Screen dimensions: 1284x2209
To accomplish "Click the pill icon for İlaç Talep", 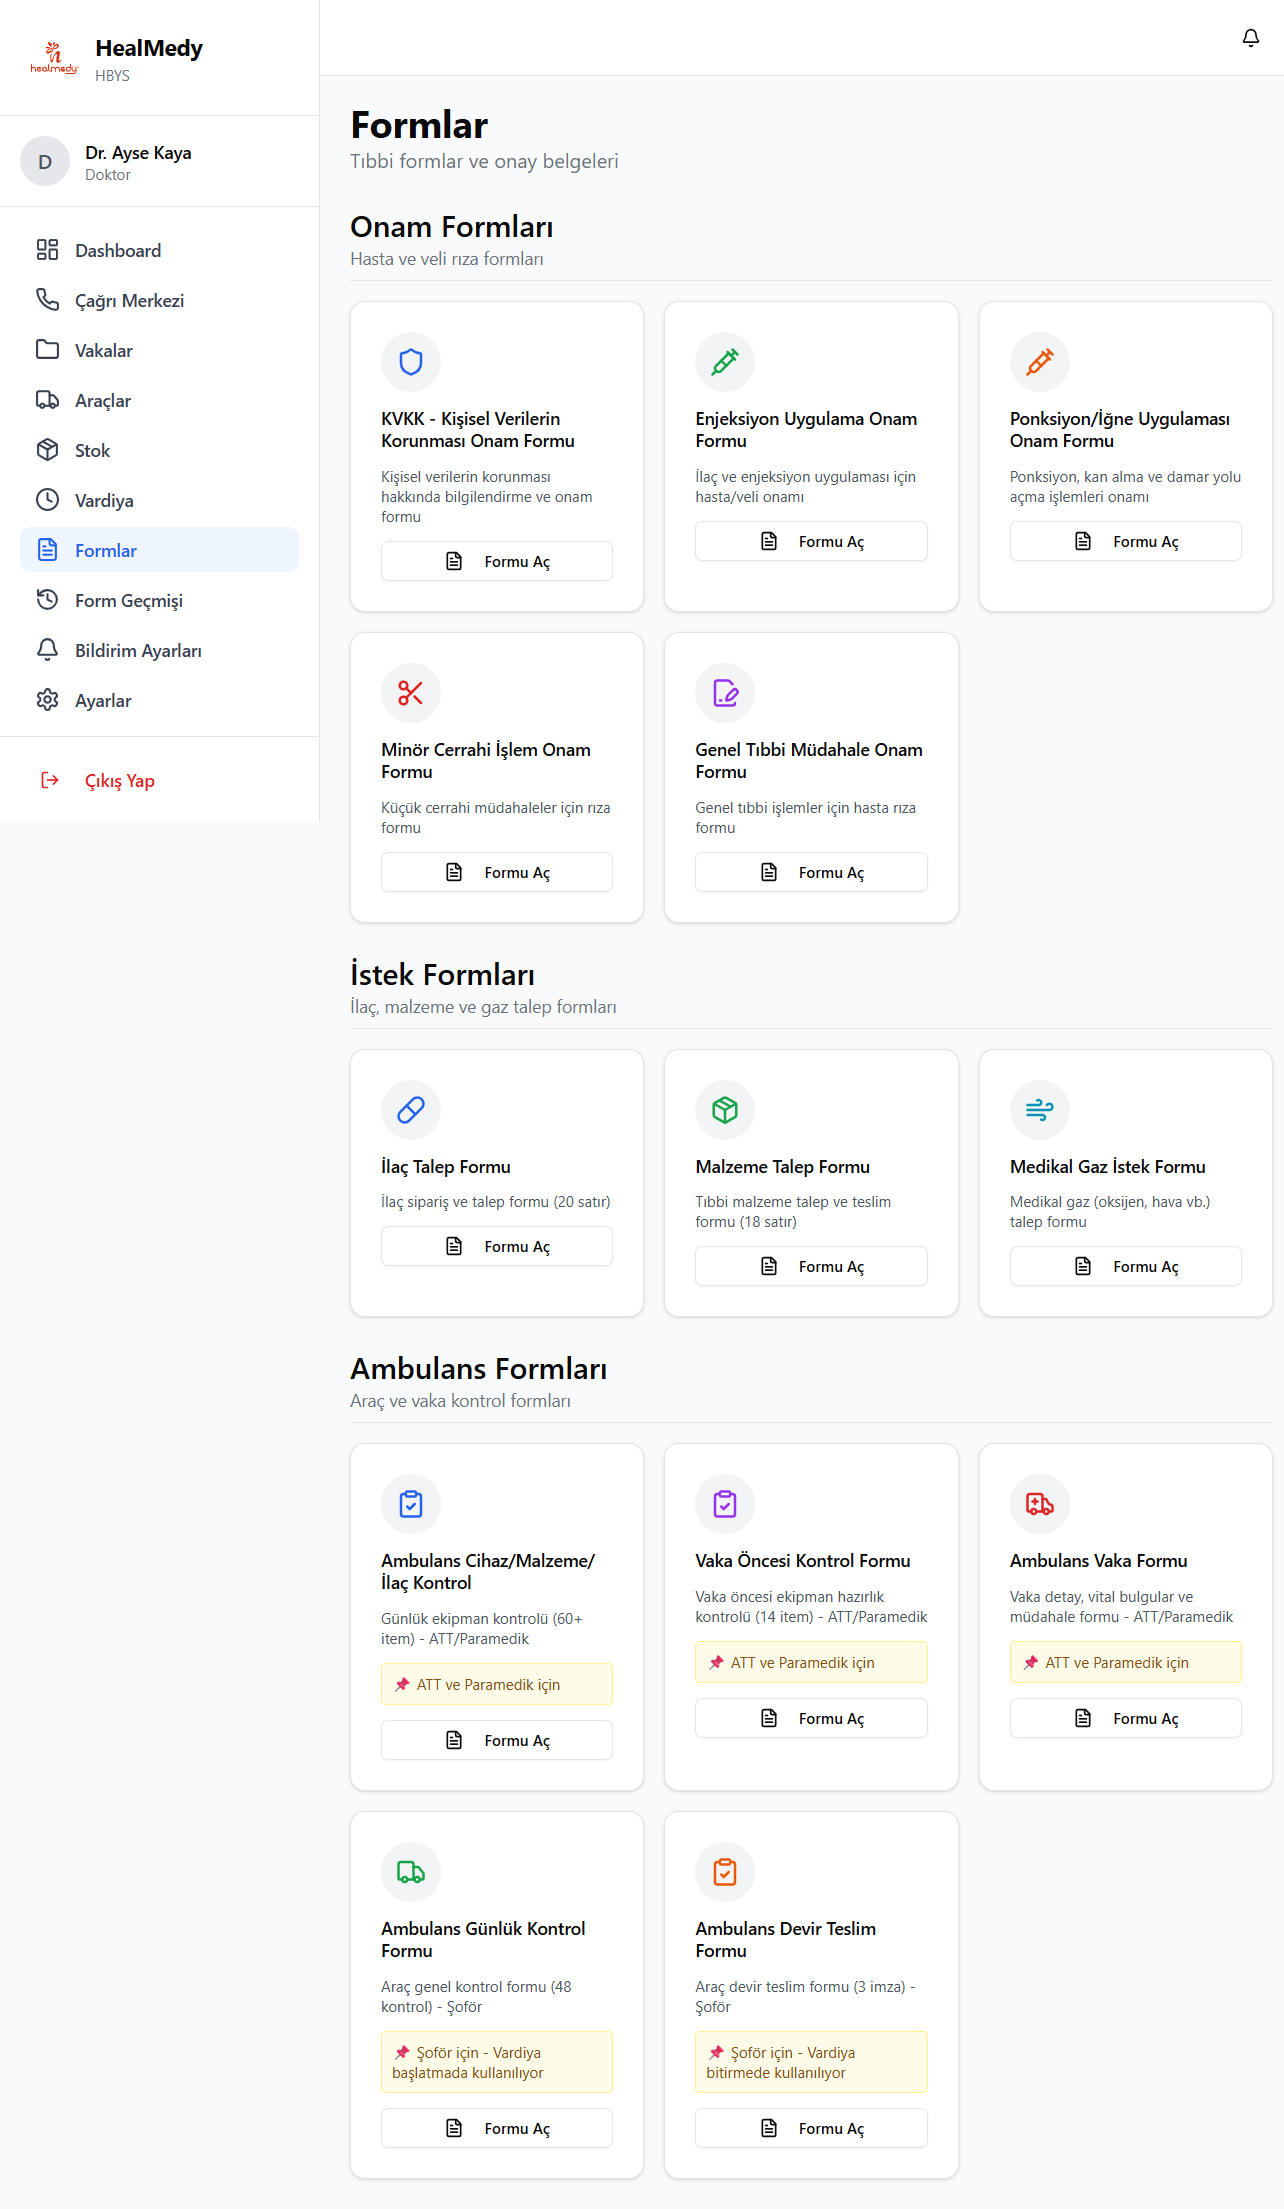I will click(x=411, y=1110).
